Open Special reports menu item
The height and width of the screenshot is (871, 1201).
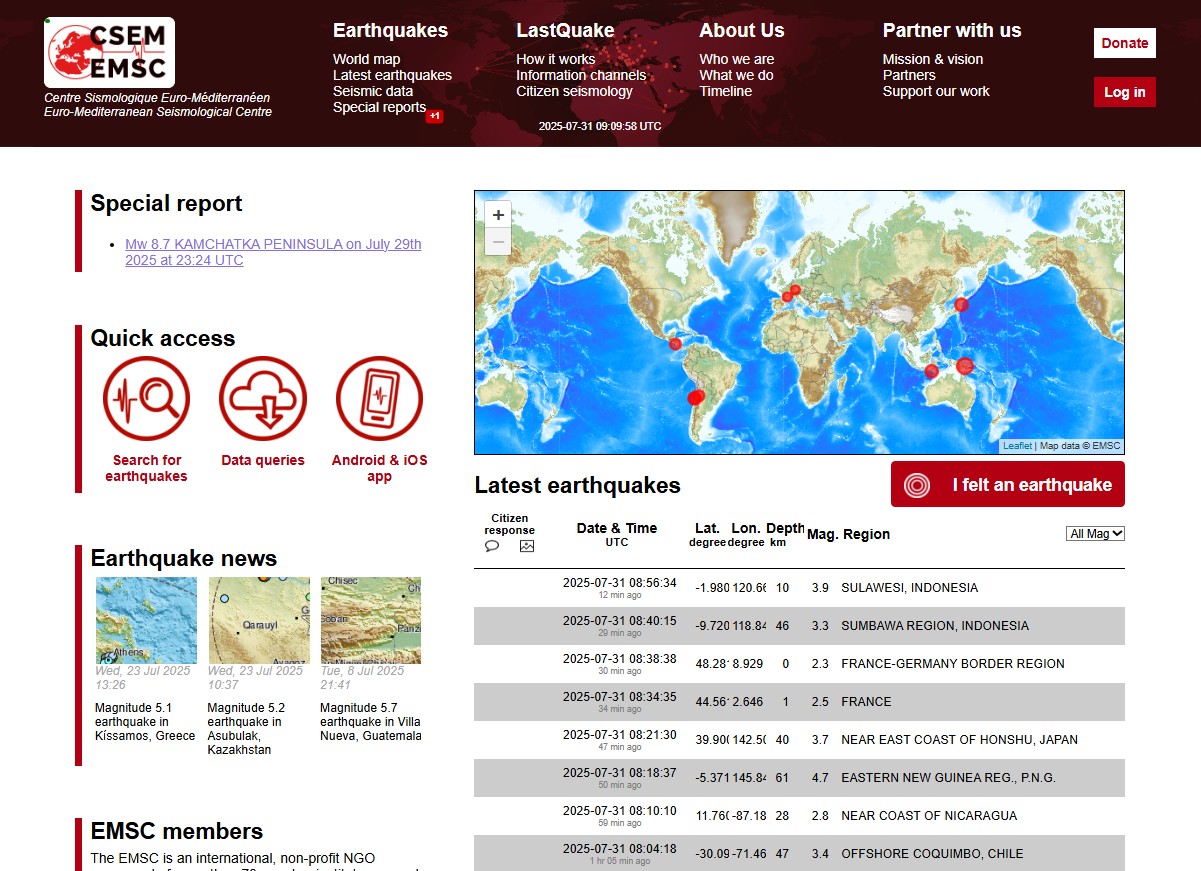click(x=379, y=107)
